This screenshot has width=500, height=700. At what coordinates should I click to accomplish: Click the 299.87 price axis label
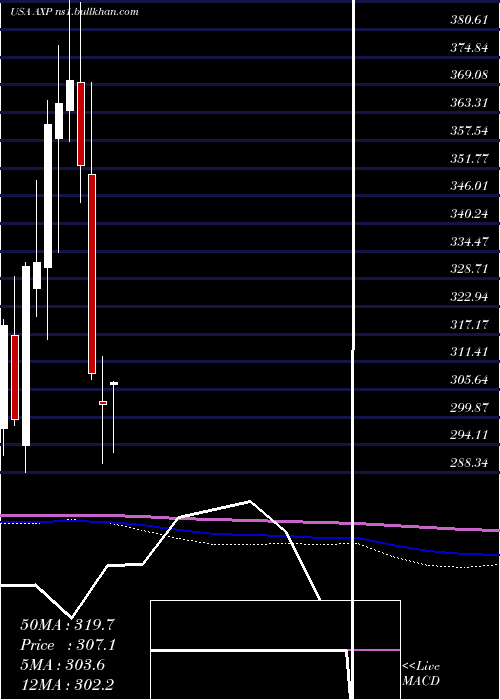click(x=469, y=408)
